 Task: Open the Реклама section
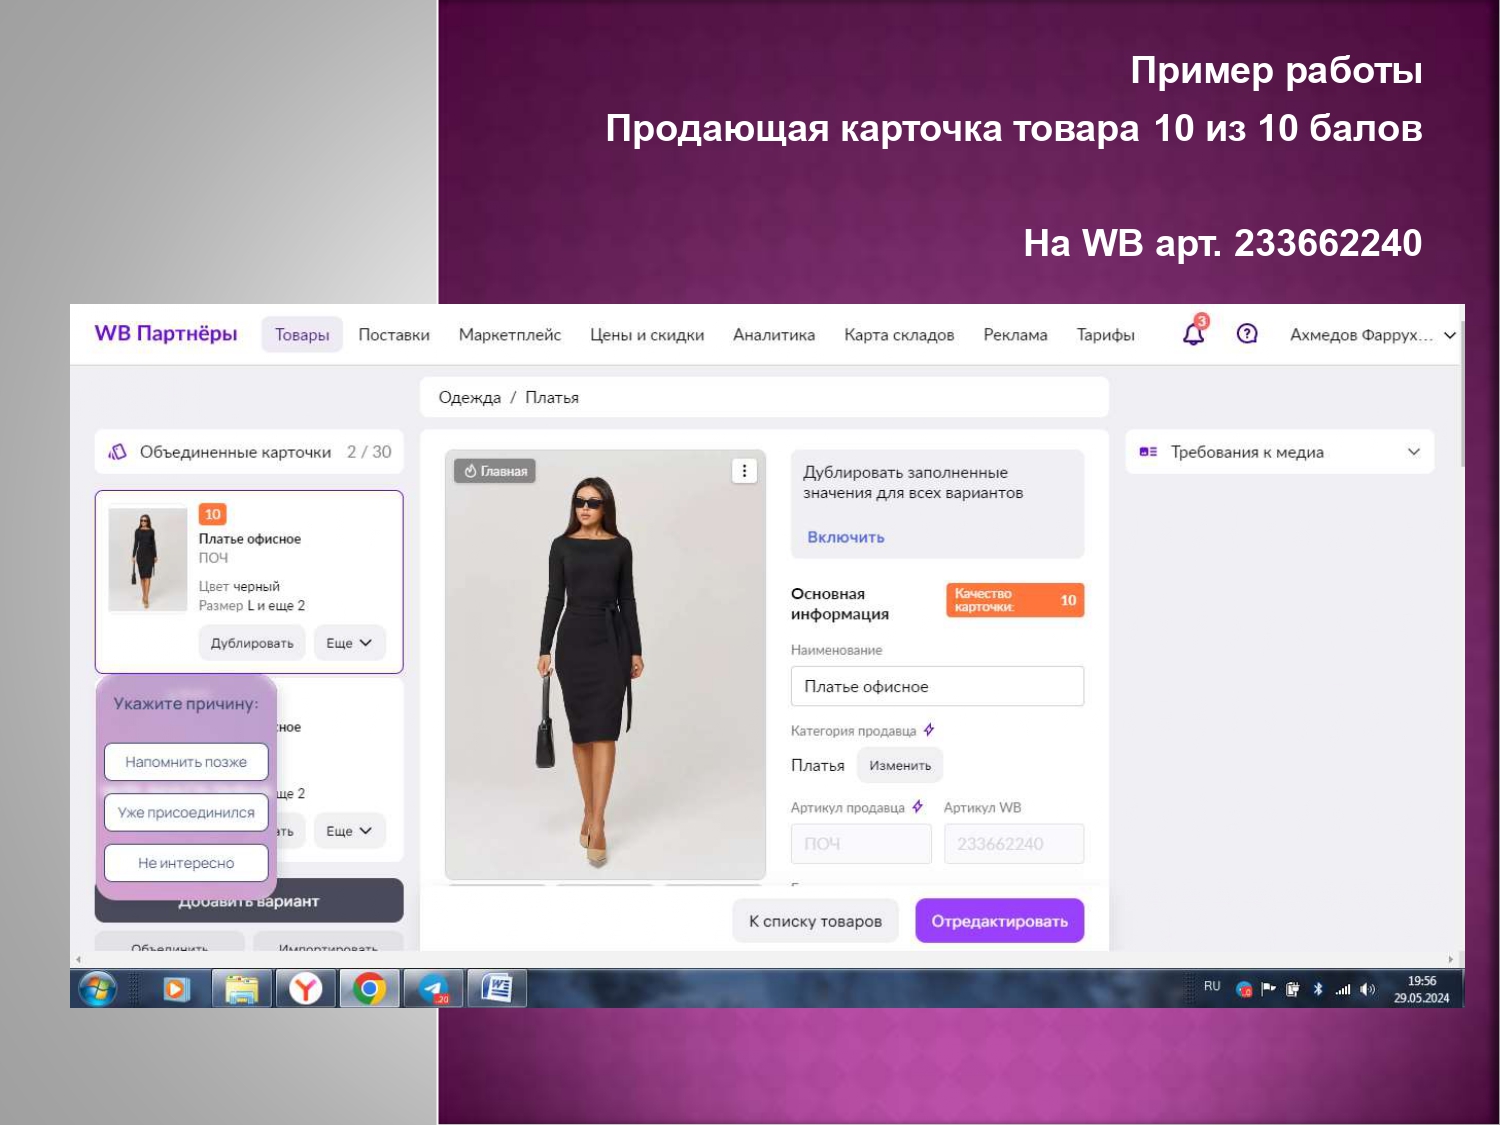click(x=1015, y=335)
